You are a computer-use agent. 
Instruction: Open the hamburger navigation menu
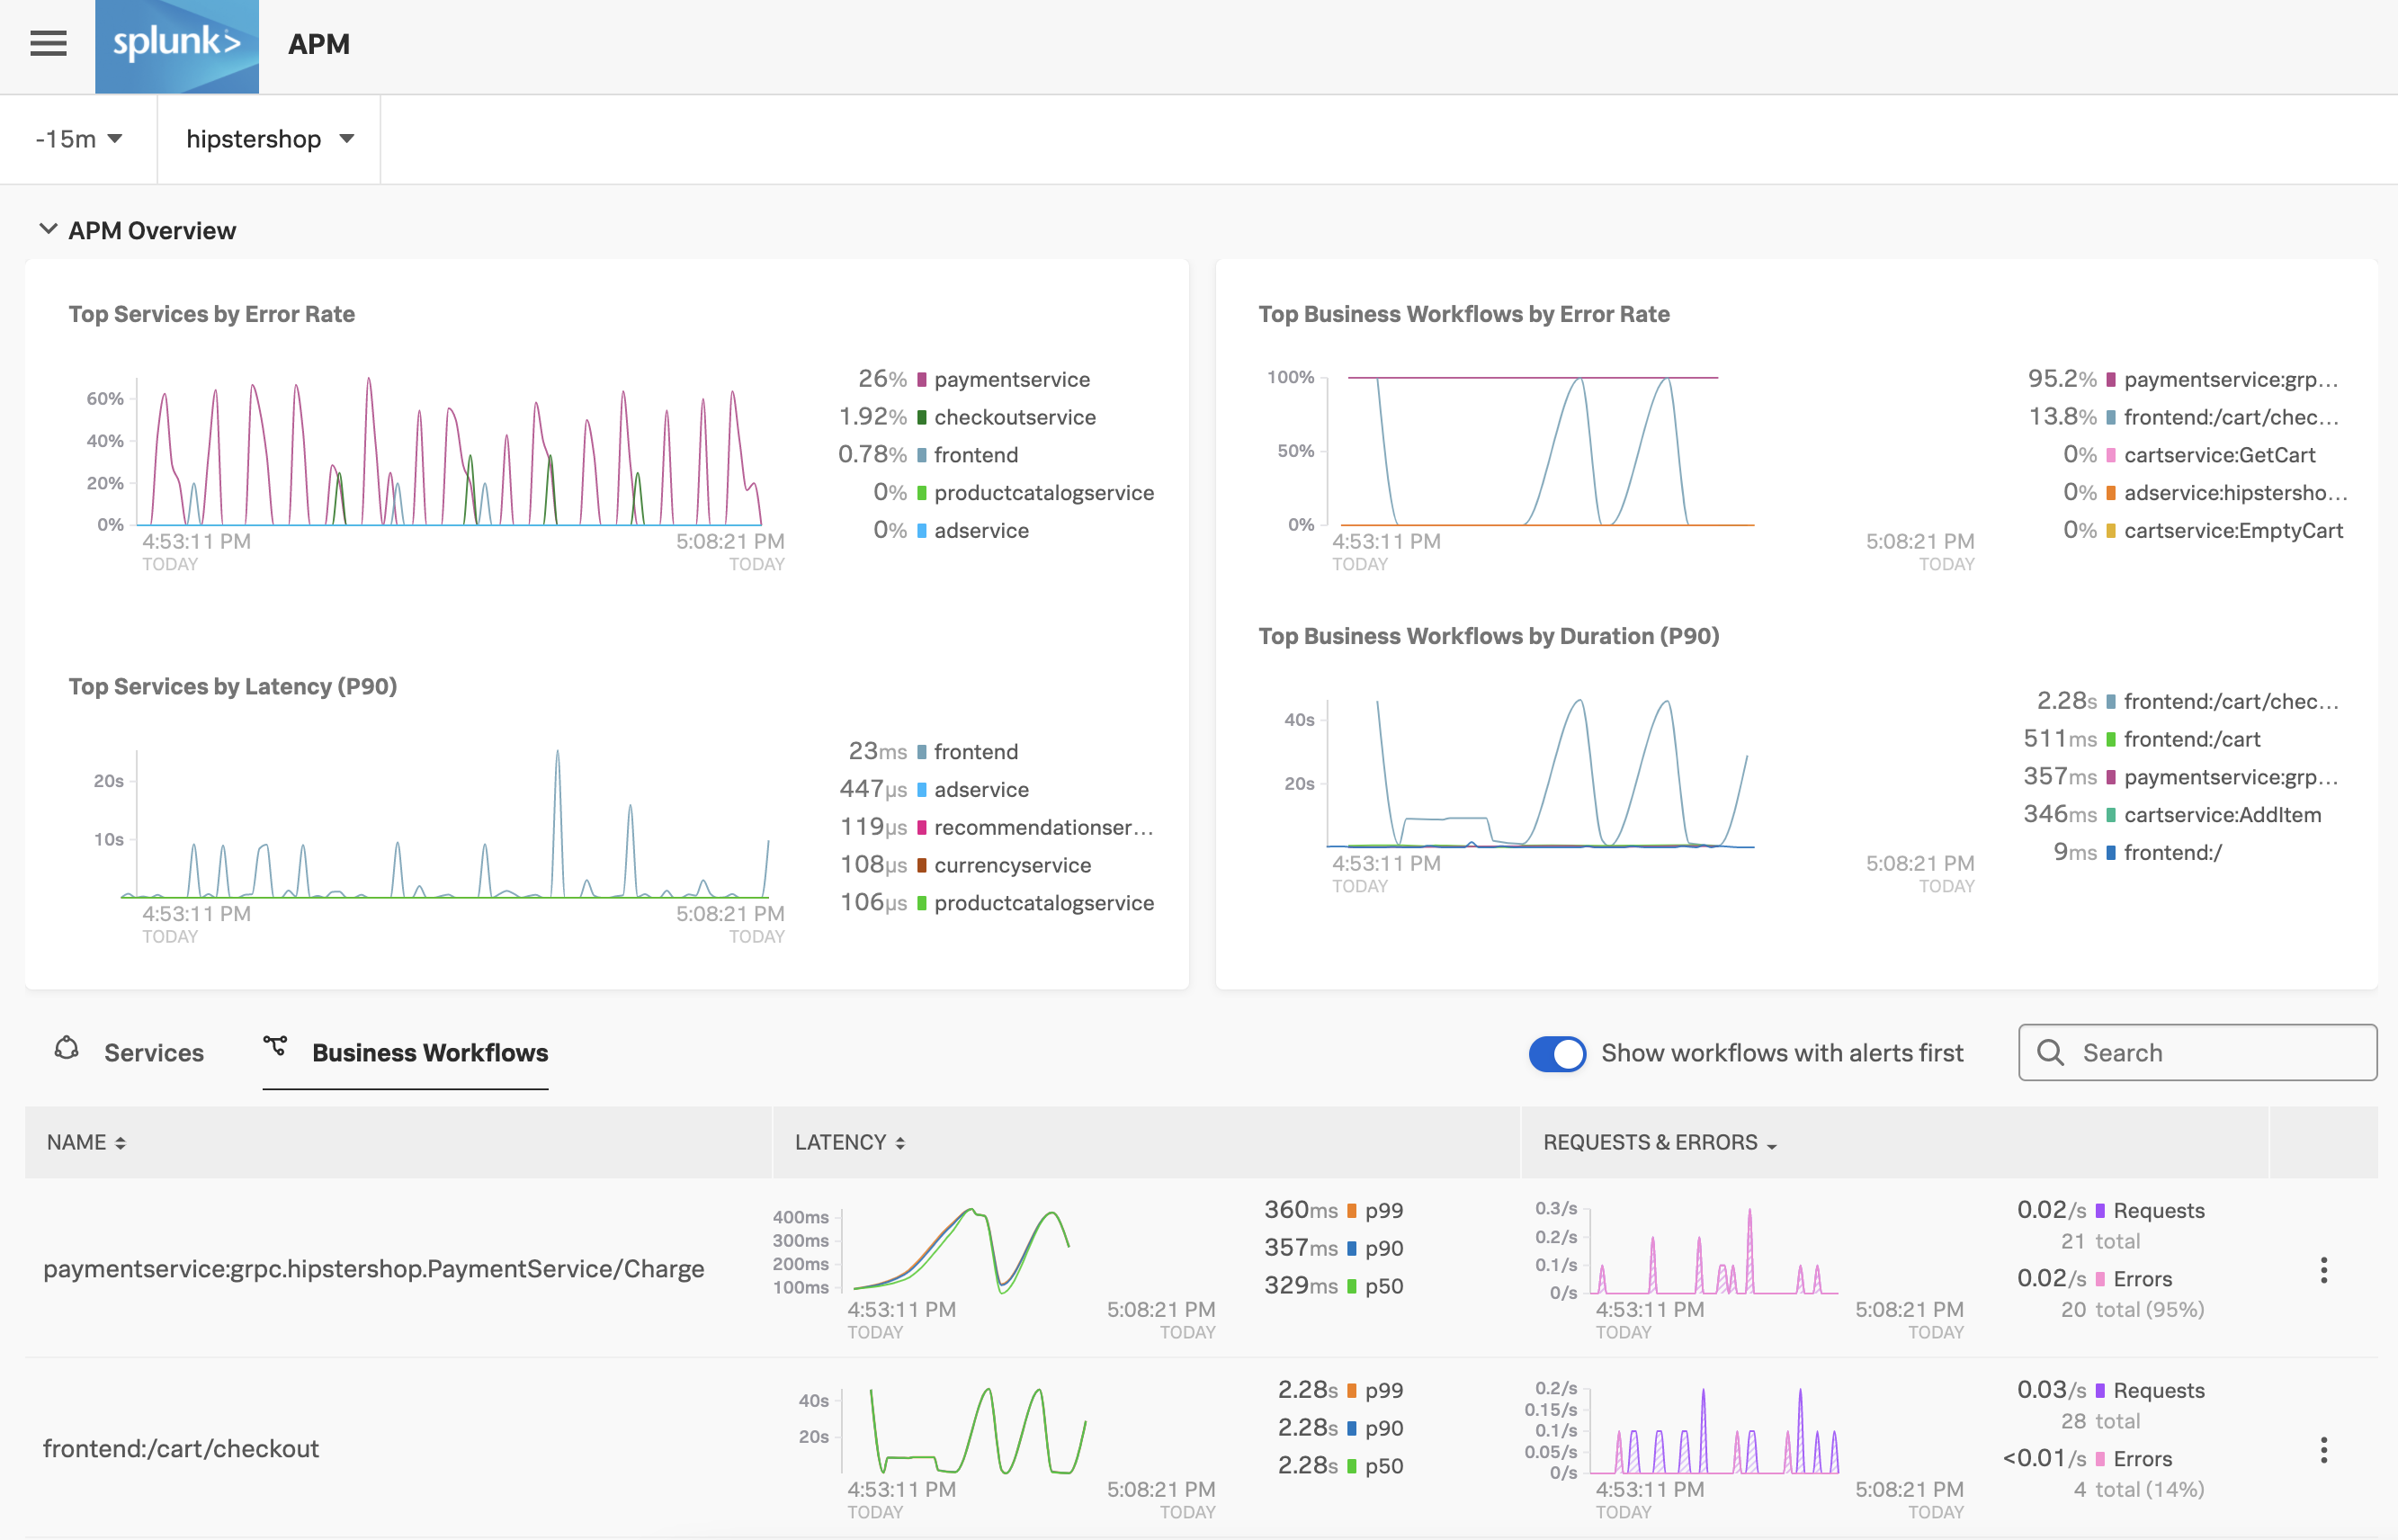[48, 43]
